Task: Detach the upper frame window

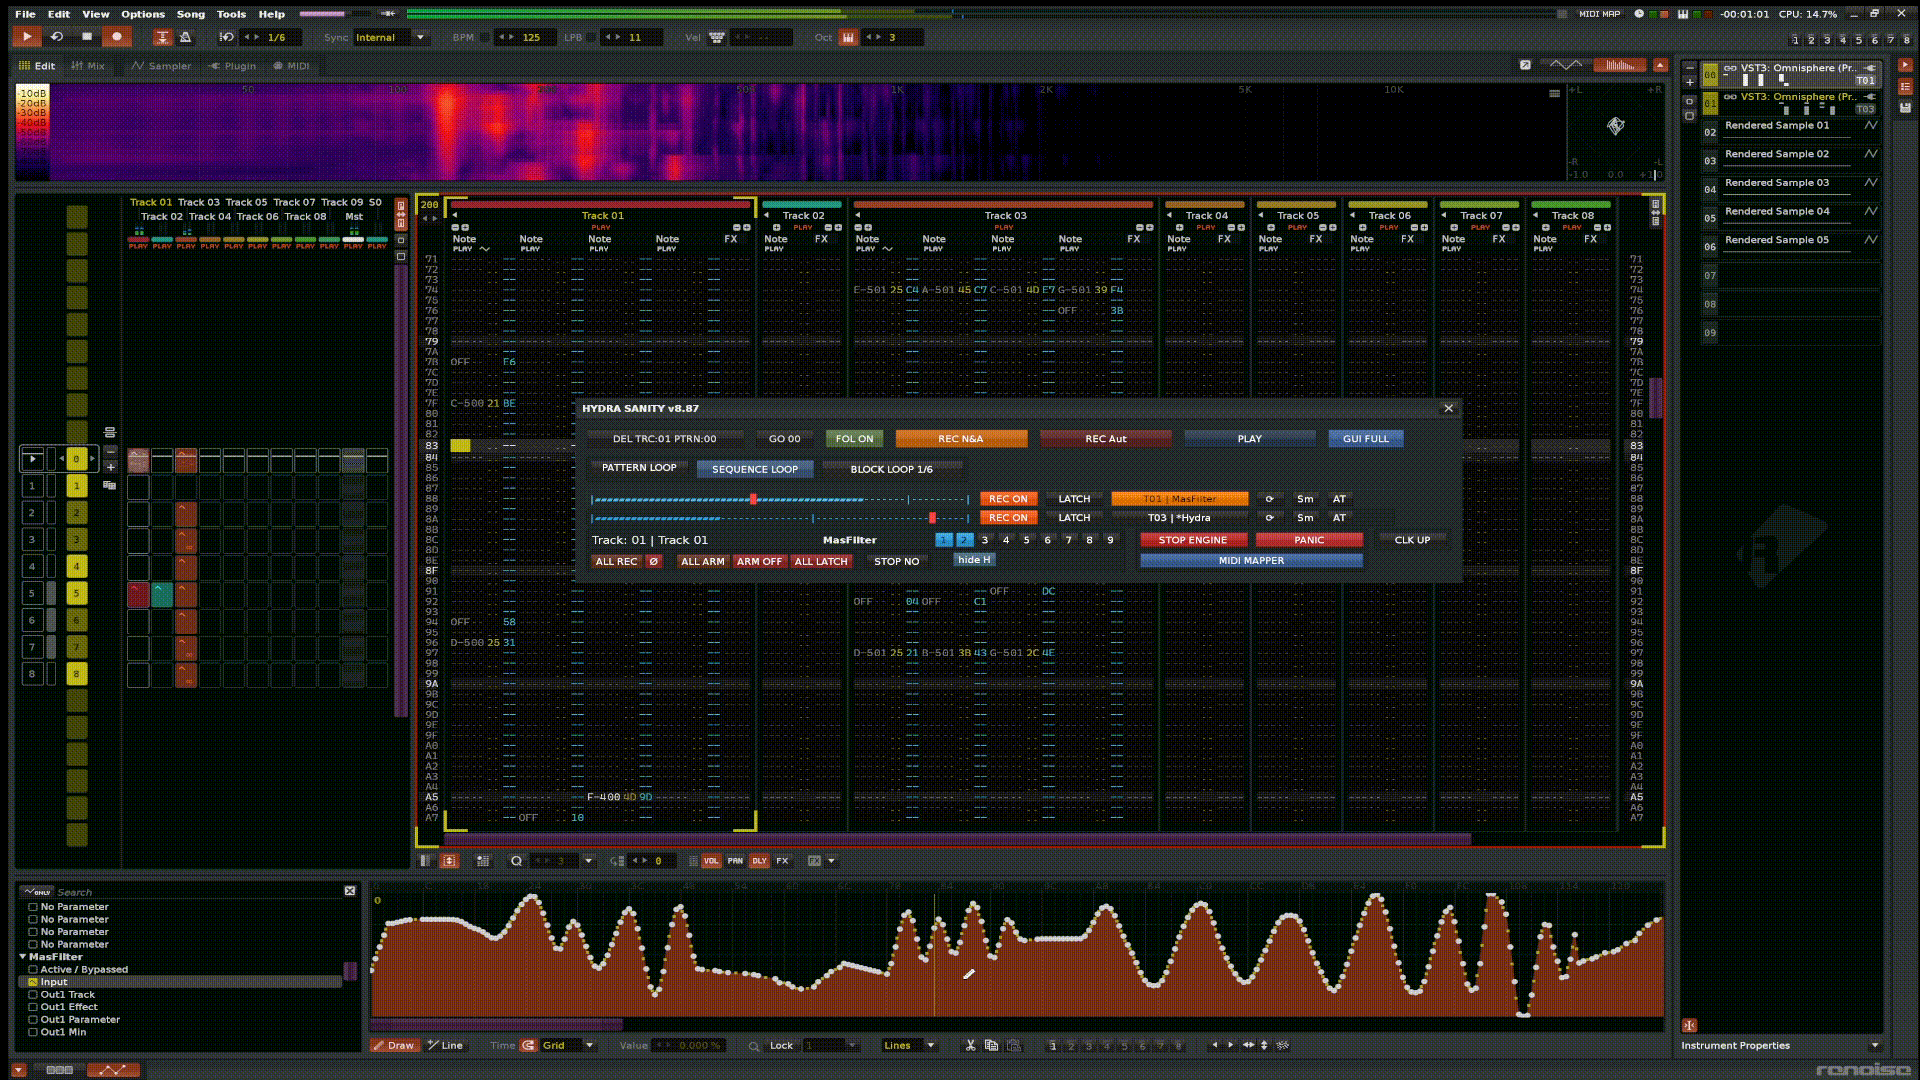Action: click(x=1525, y=65)
